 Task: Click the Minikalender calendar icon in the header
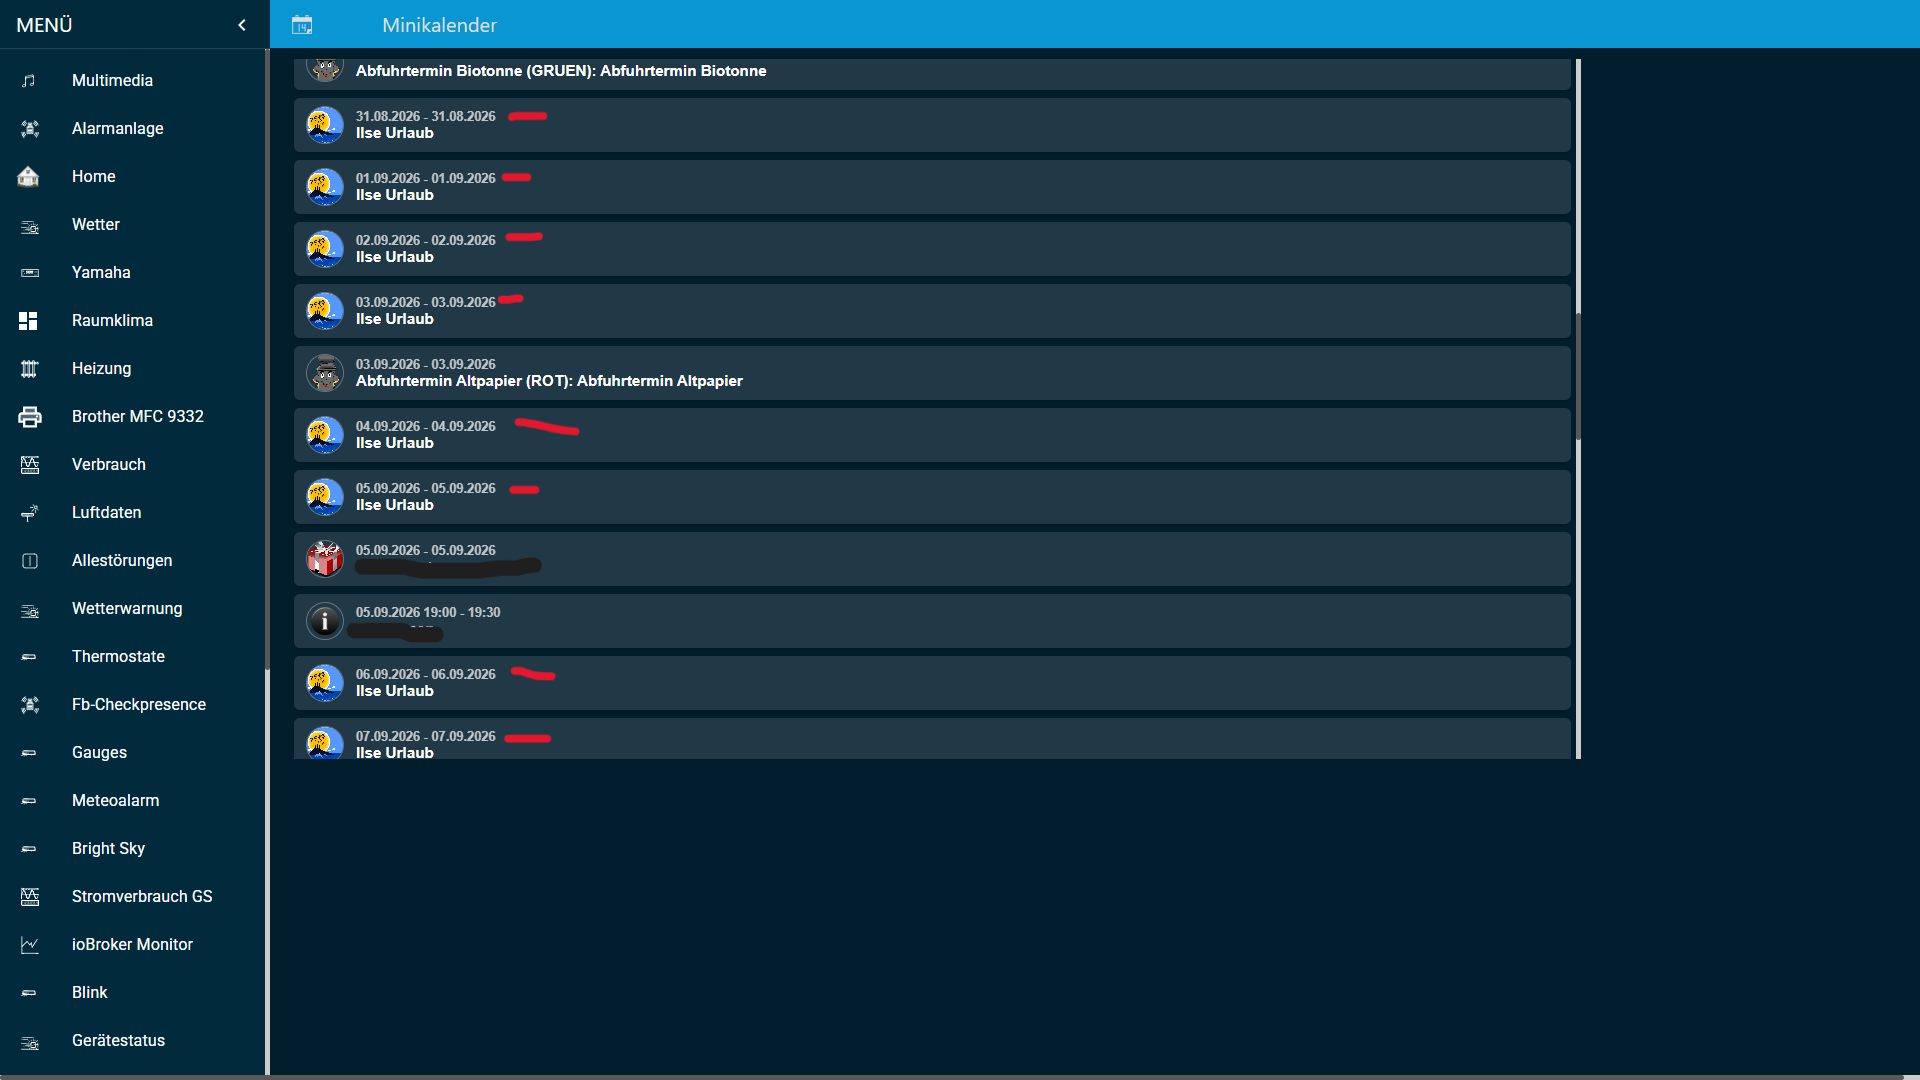302,25
